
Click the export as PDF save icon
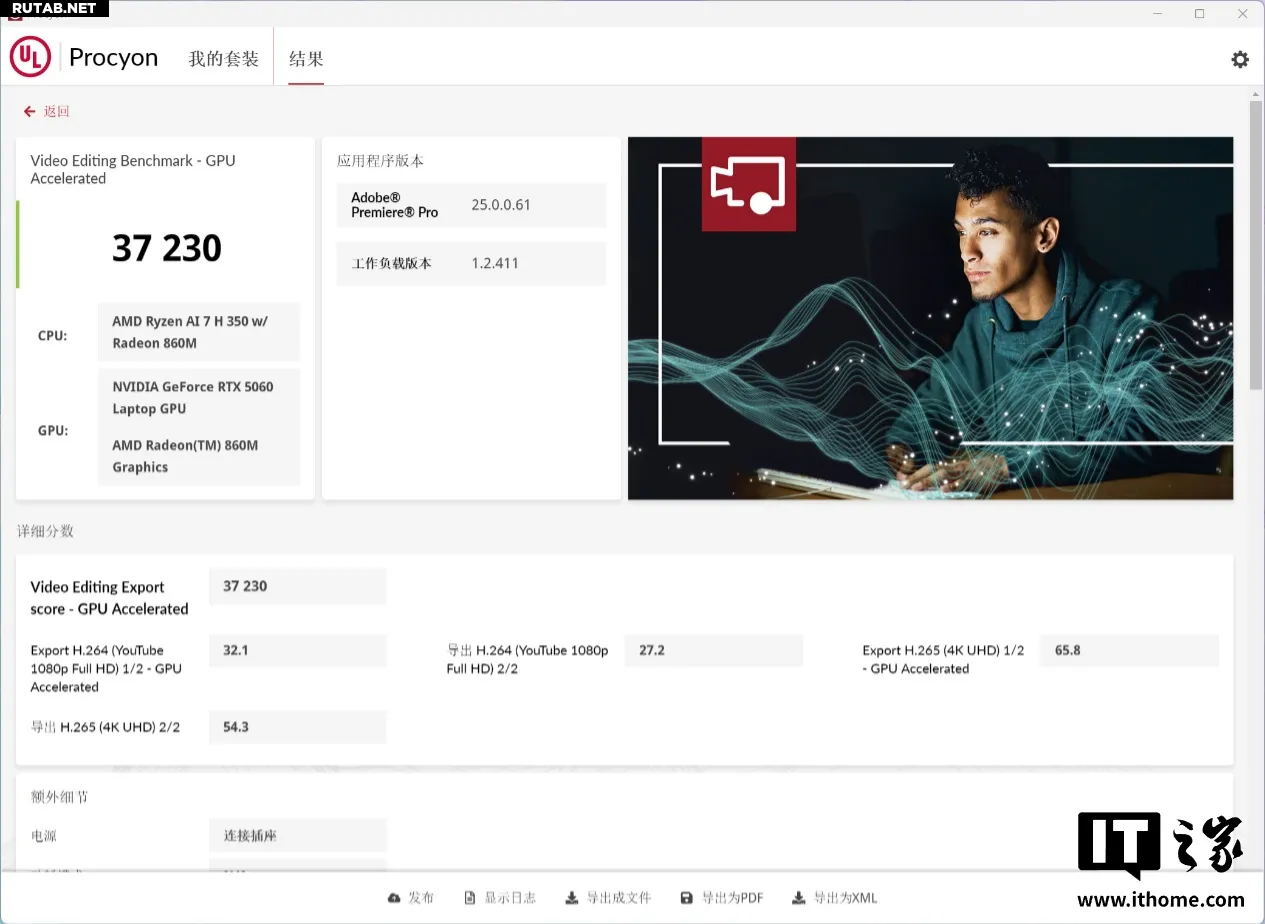coord(686,898)
